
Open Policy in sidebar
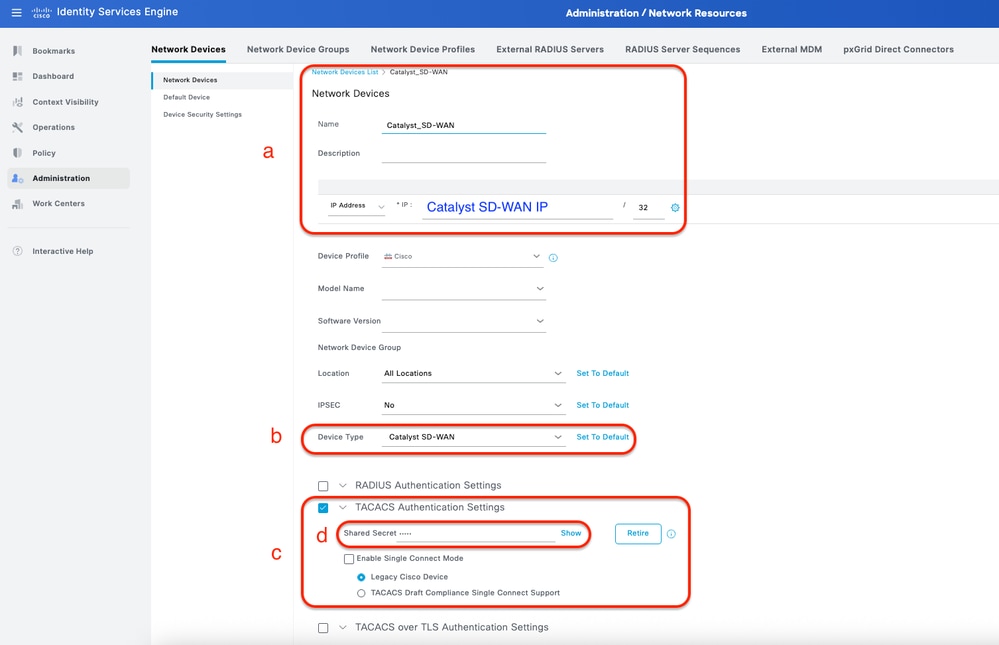pos(44,153)
